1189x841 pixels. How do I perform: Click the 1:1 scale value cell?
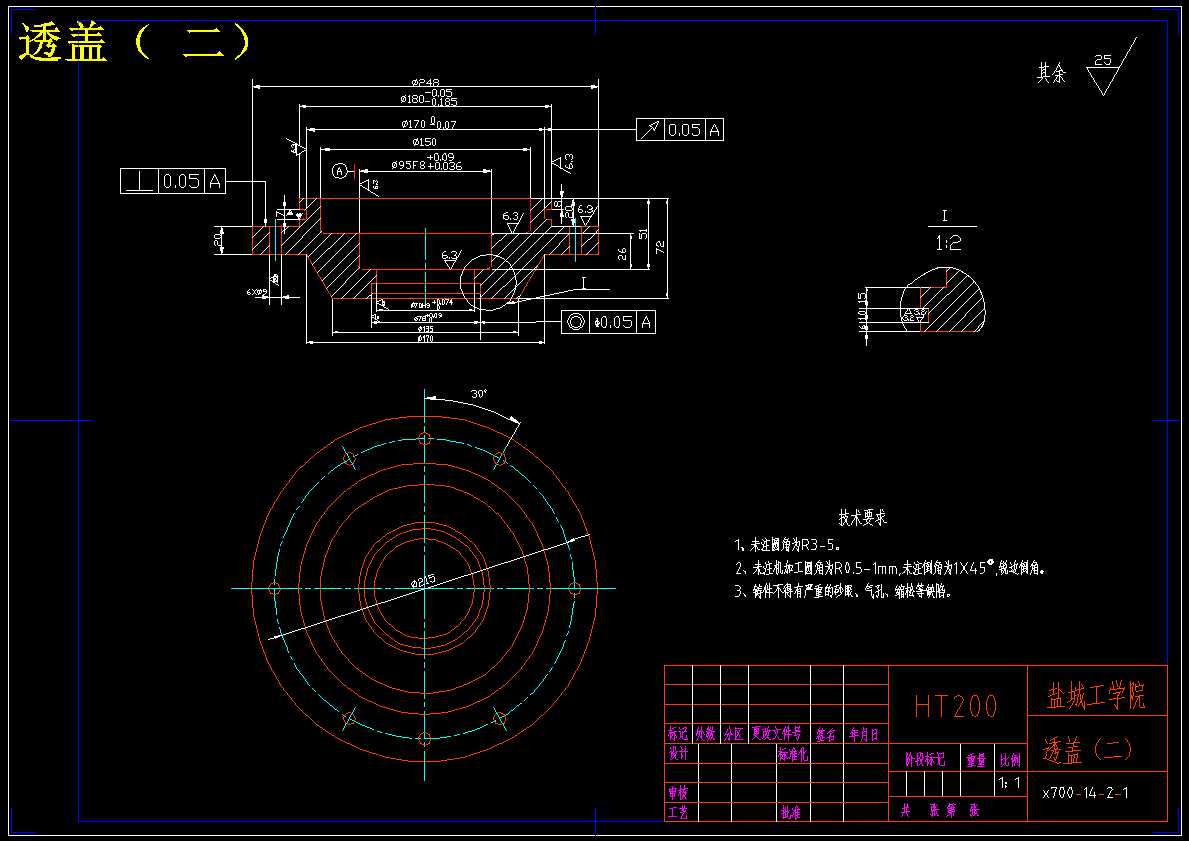(1009, 783)
